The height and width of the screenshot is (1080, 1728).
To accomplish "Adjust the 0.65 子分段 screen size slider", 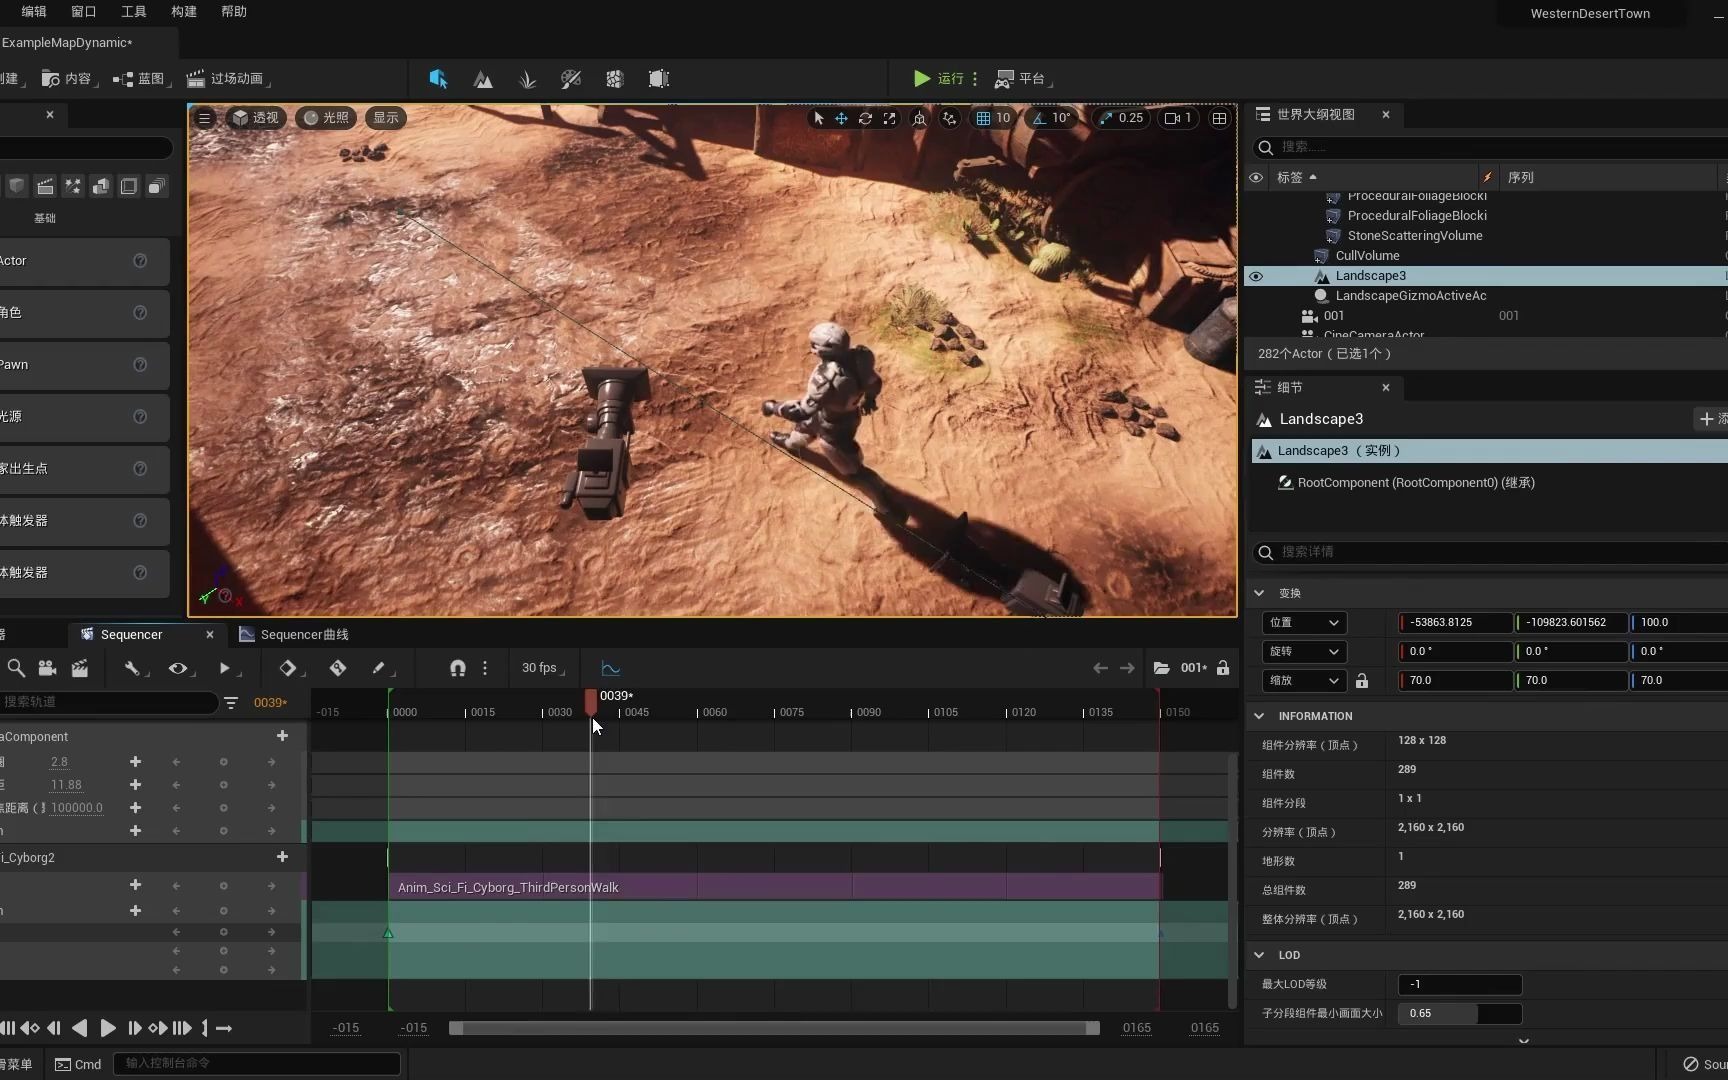I will click(x=1459, y=1014).
